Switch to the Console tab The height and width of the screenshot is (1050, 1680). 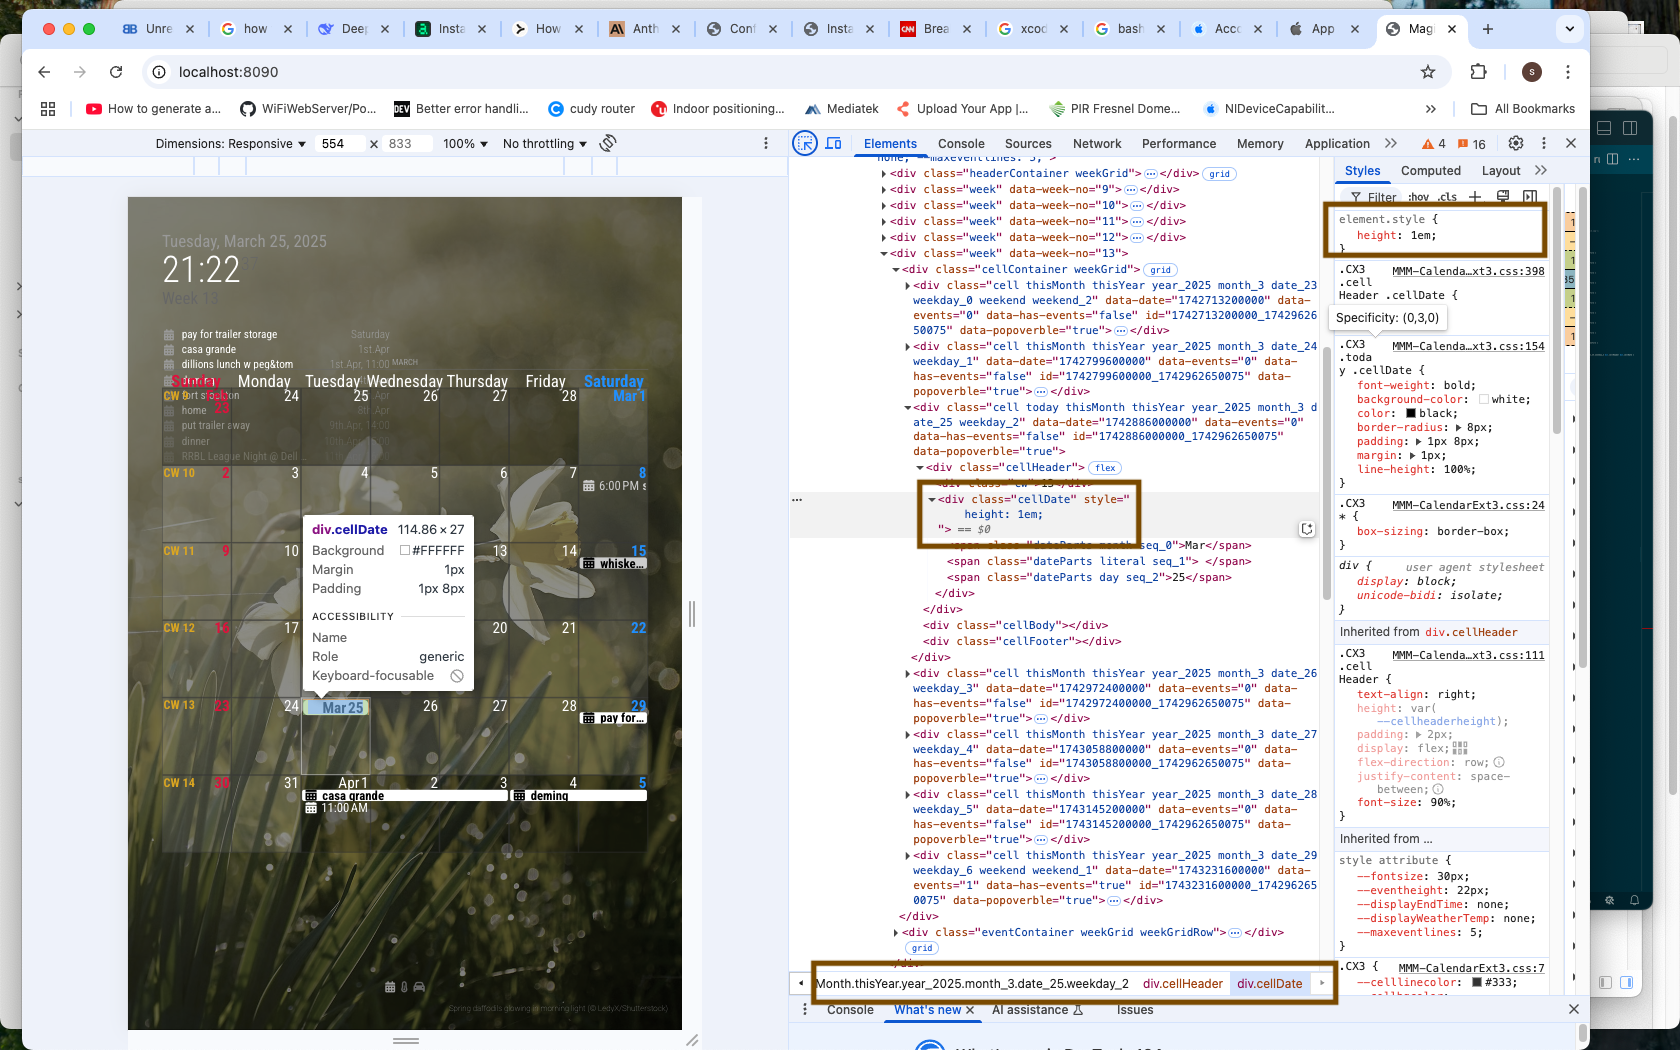tap(961, 144)
